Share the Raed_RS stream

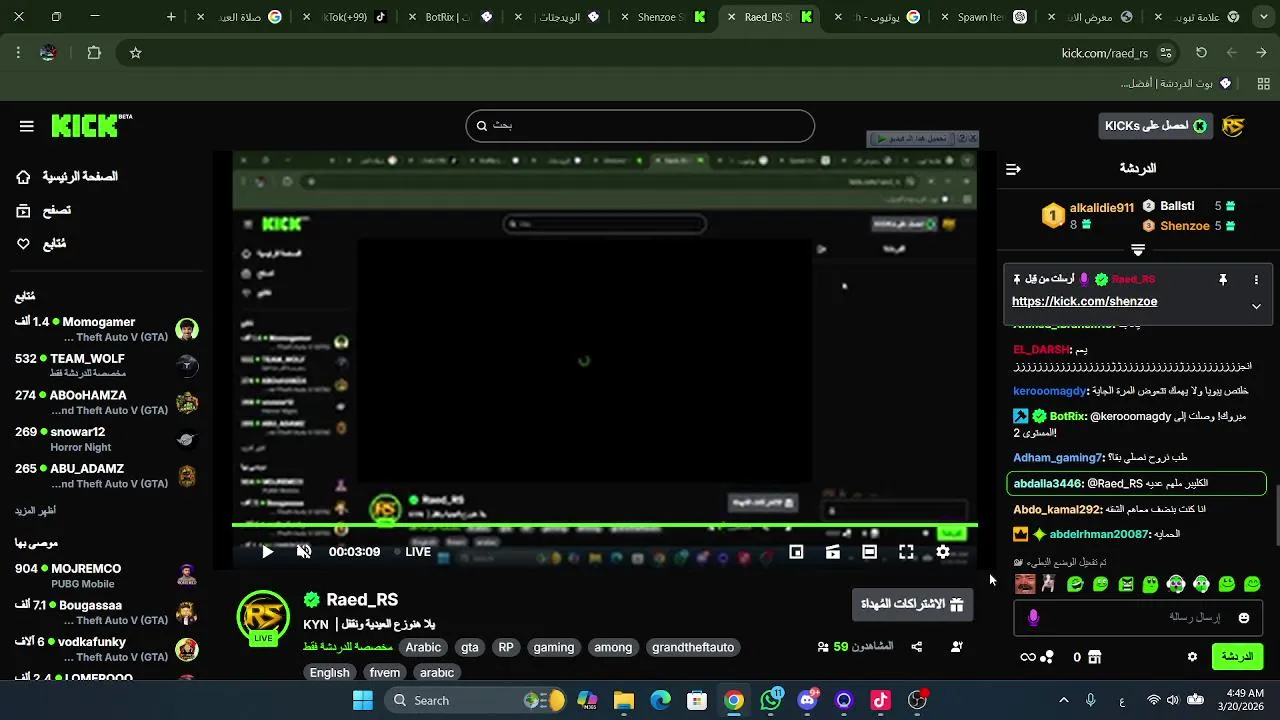[x=916, y=647]
